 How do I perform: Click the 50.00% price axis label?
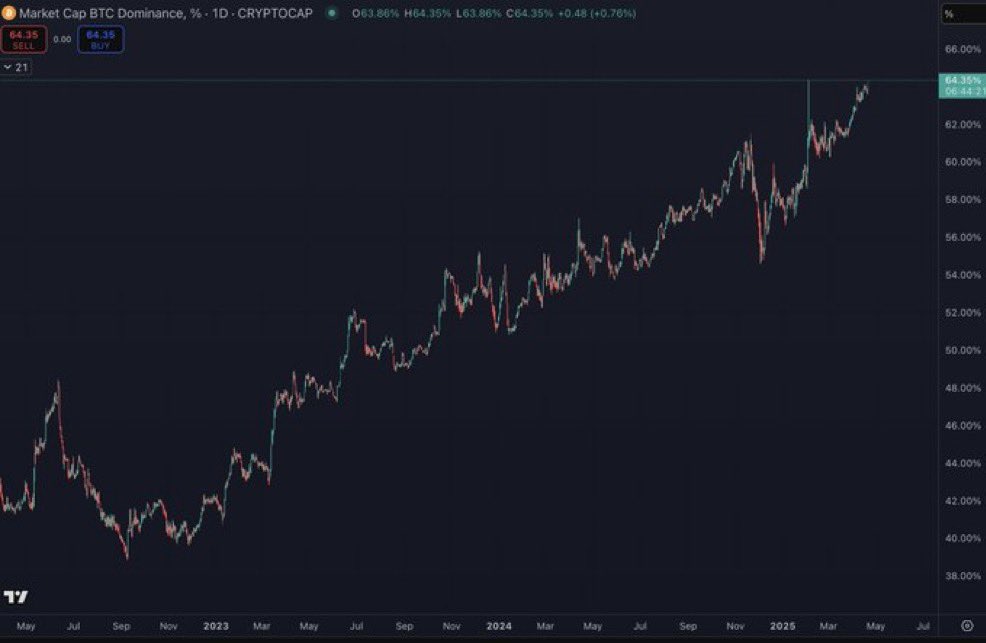(962, 350)
